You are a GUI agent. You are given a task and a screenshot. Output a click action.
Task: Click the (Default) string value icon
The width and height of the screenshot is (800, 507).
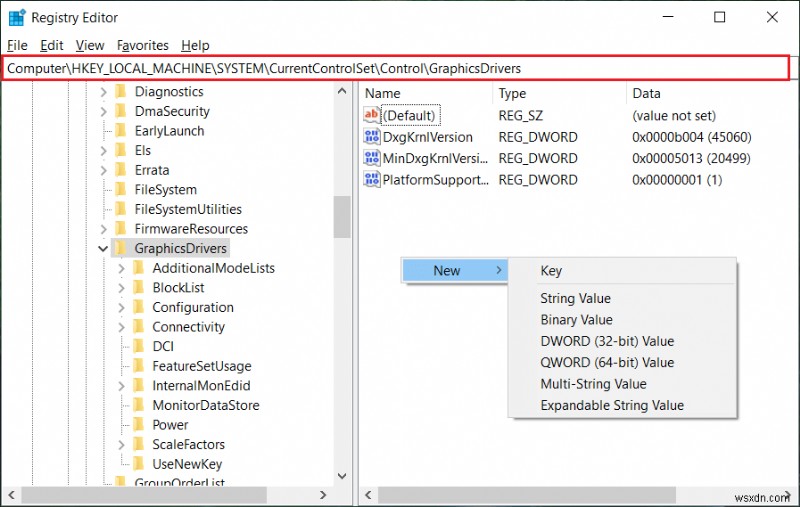click(x=372, y=116)
